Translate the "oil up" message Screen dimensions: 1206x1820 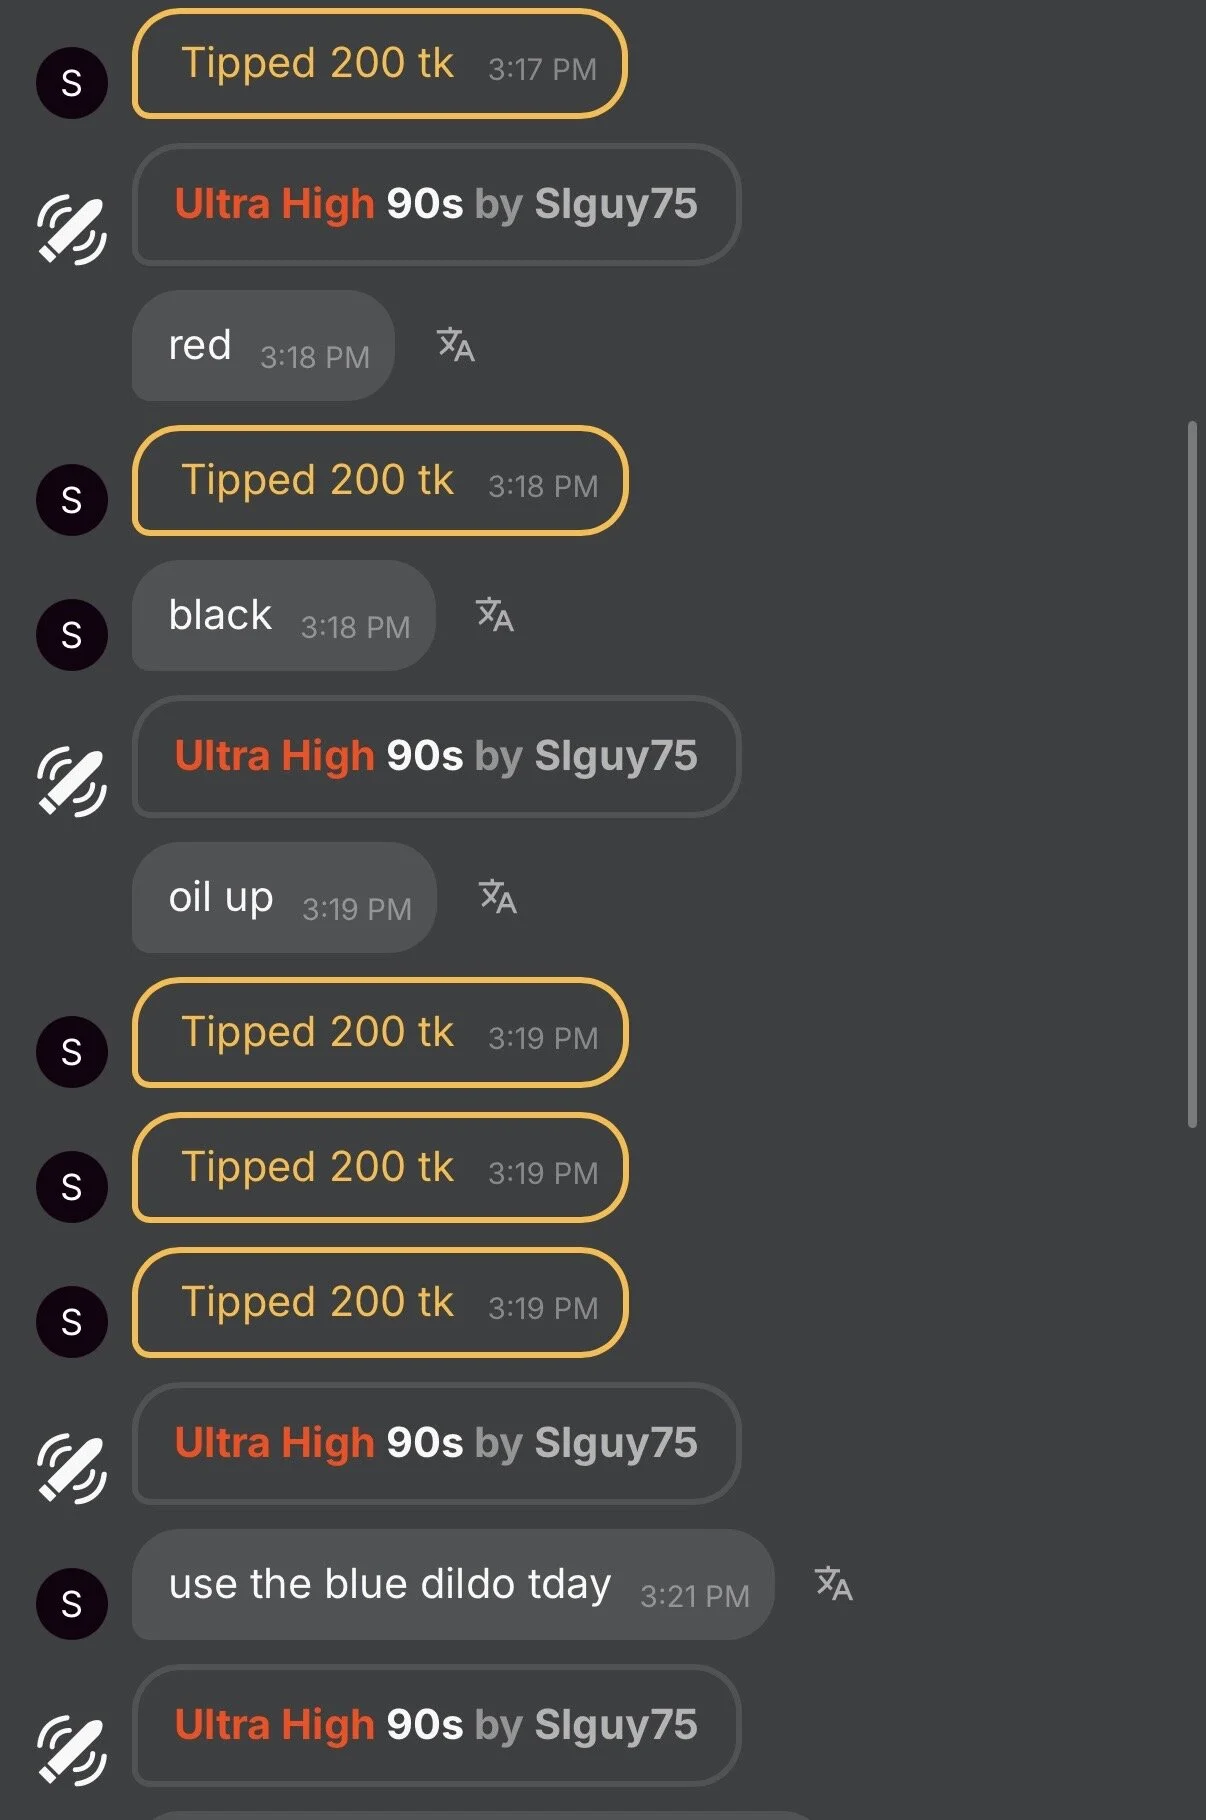coord(498,897)
